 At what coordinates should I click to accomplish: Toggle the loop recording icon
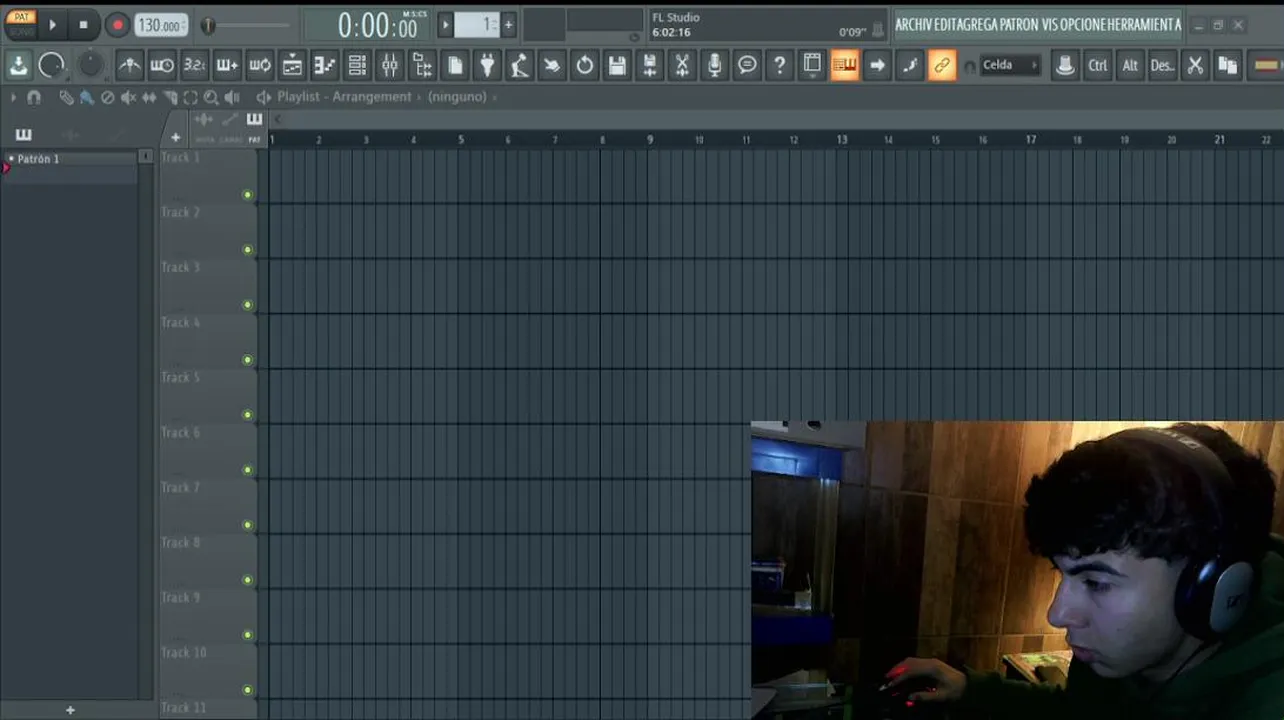pos(260,65)
